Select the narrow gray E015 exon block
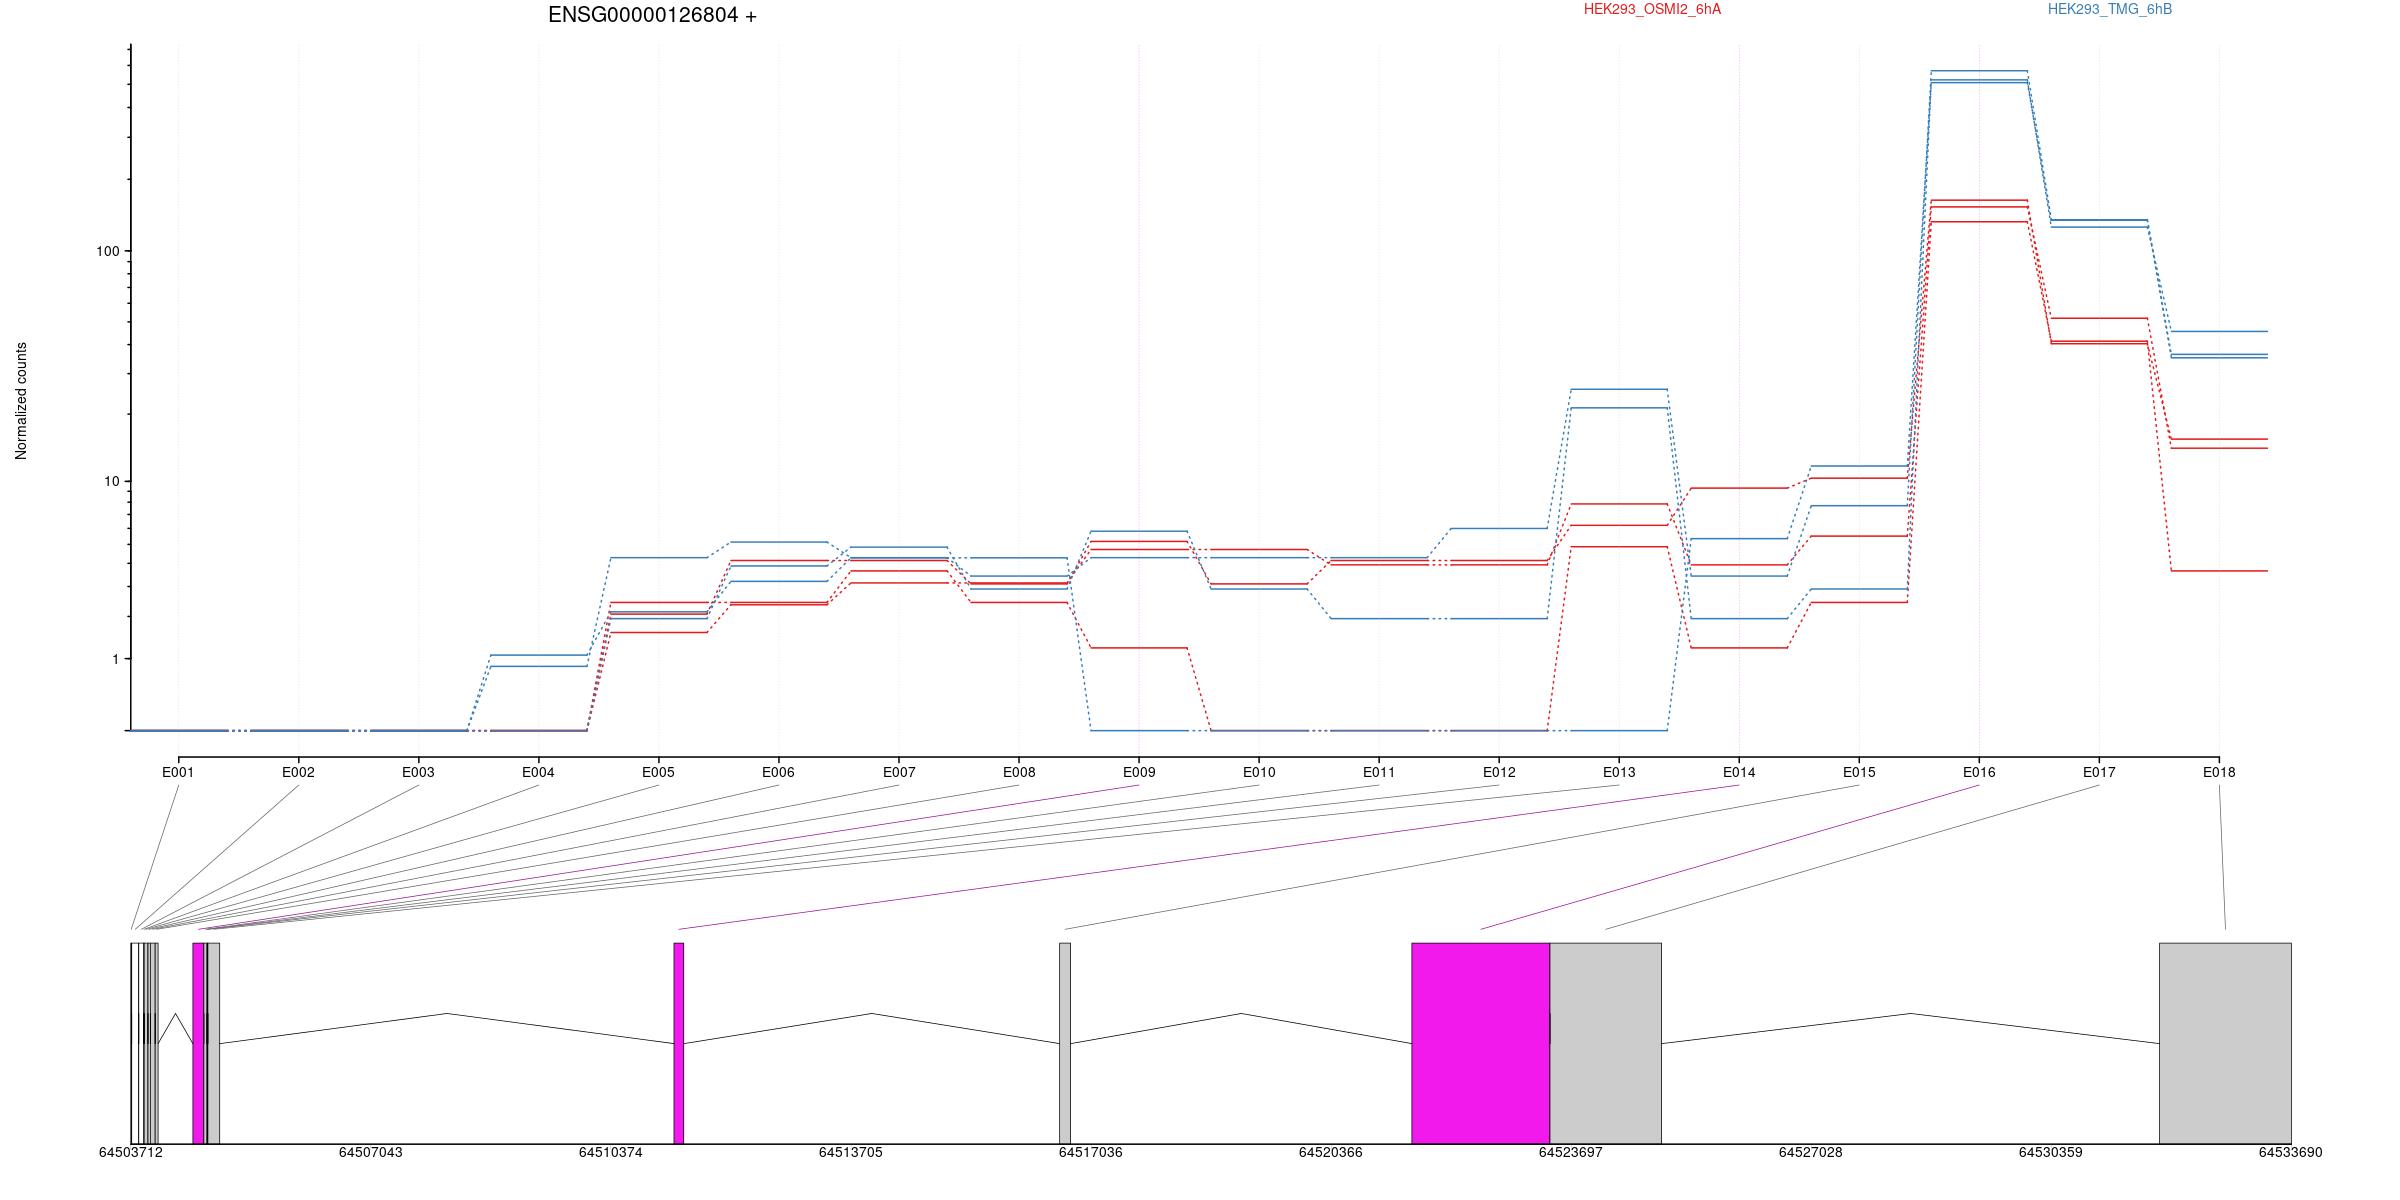This screenshot has width=2400, height=1200. (x=1065, y=1043)
